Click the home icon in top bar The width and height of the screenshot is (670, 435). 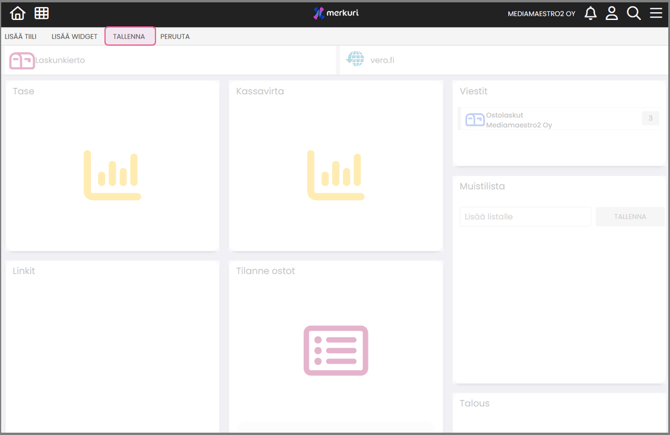tap(17, 13)
